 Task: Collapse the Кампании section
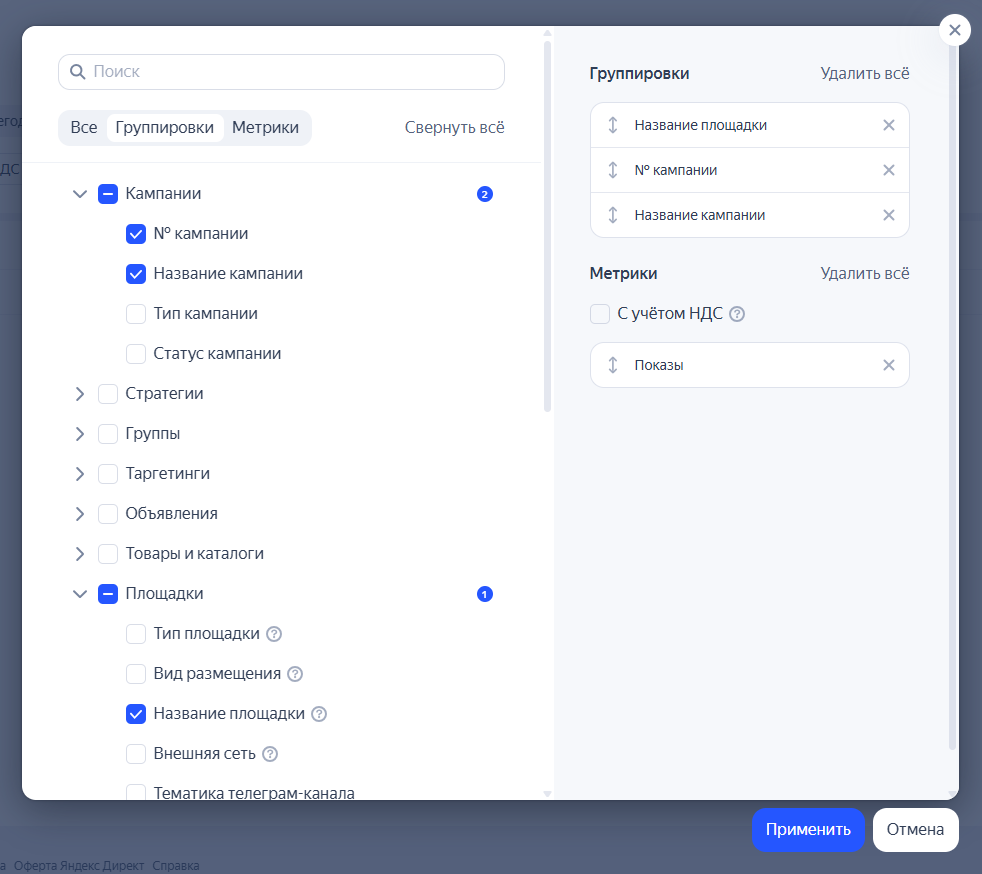80,194
